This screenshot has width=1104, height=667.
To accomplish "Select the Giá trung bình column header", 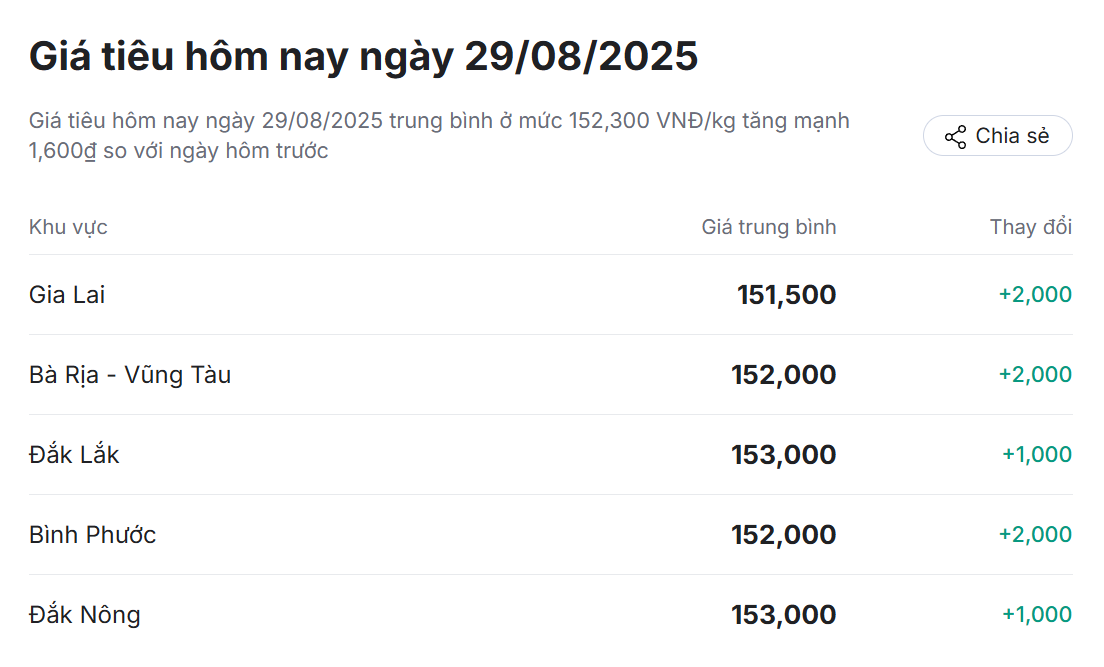I will click(x=768, y=227).
